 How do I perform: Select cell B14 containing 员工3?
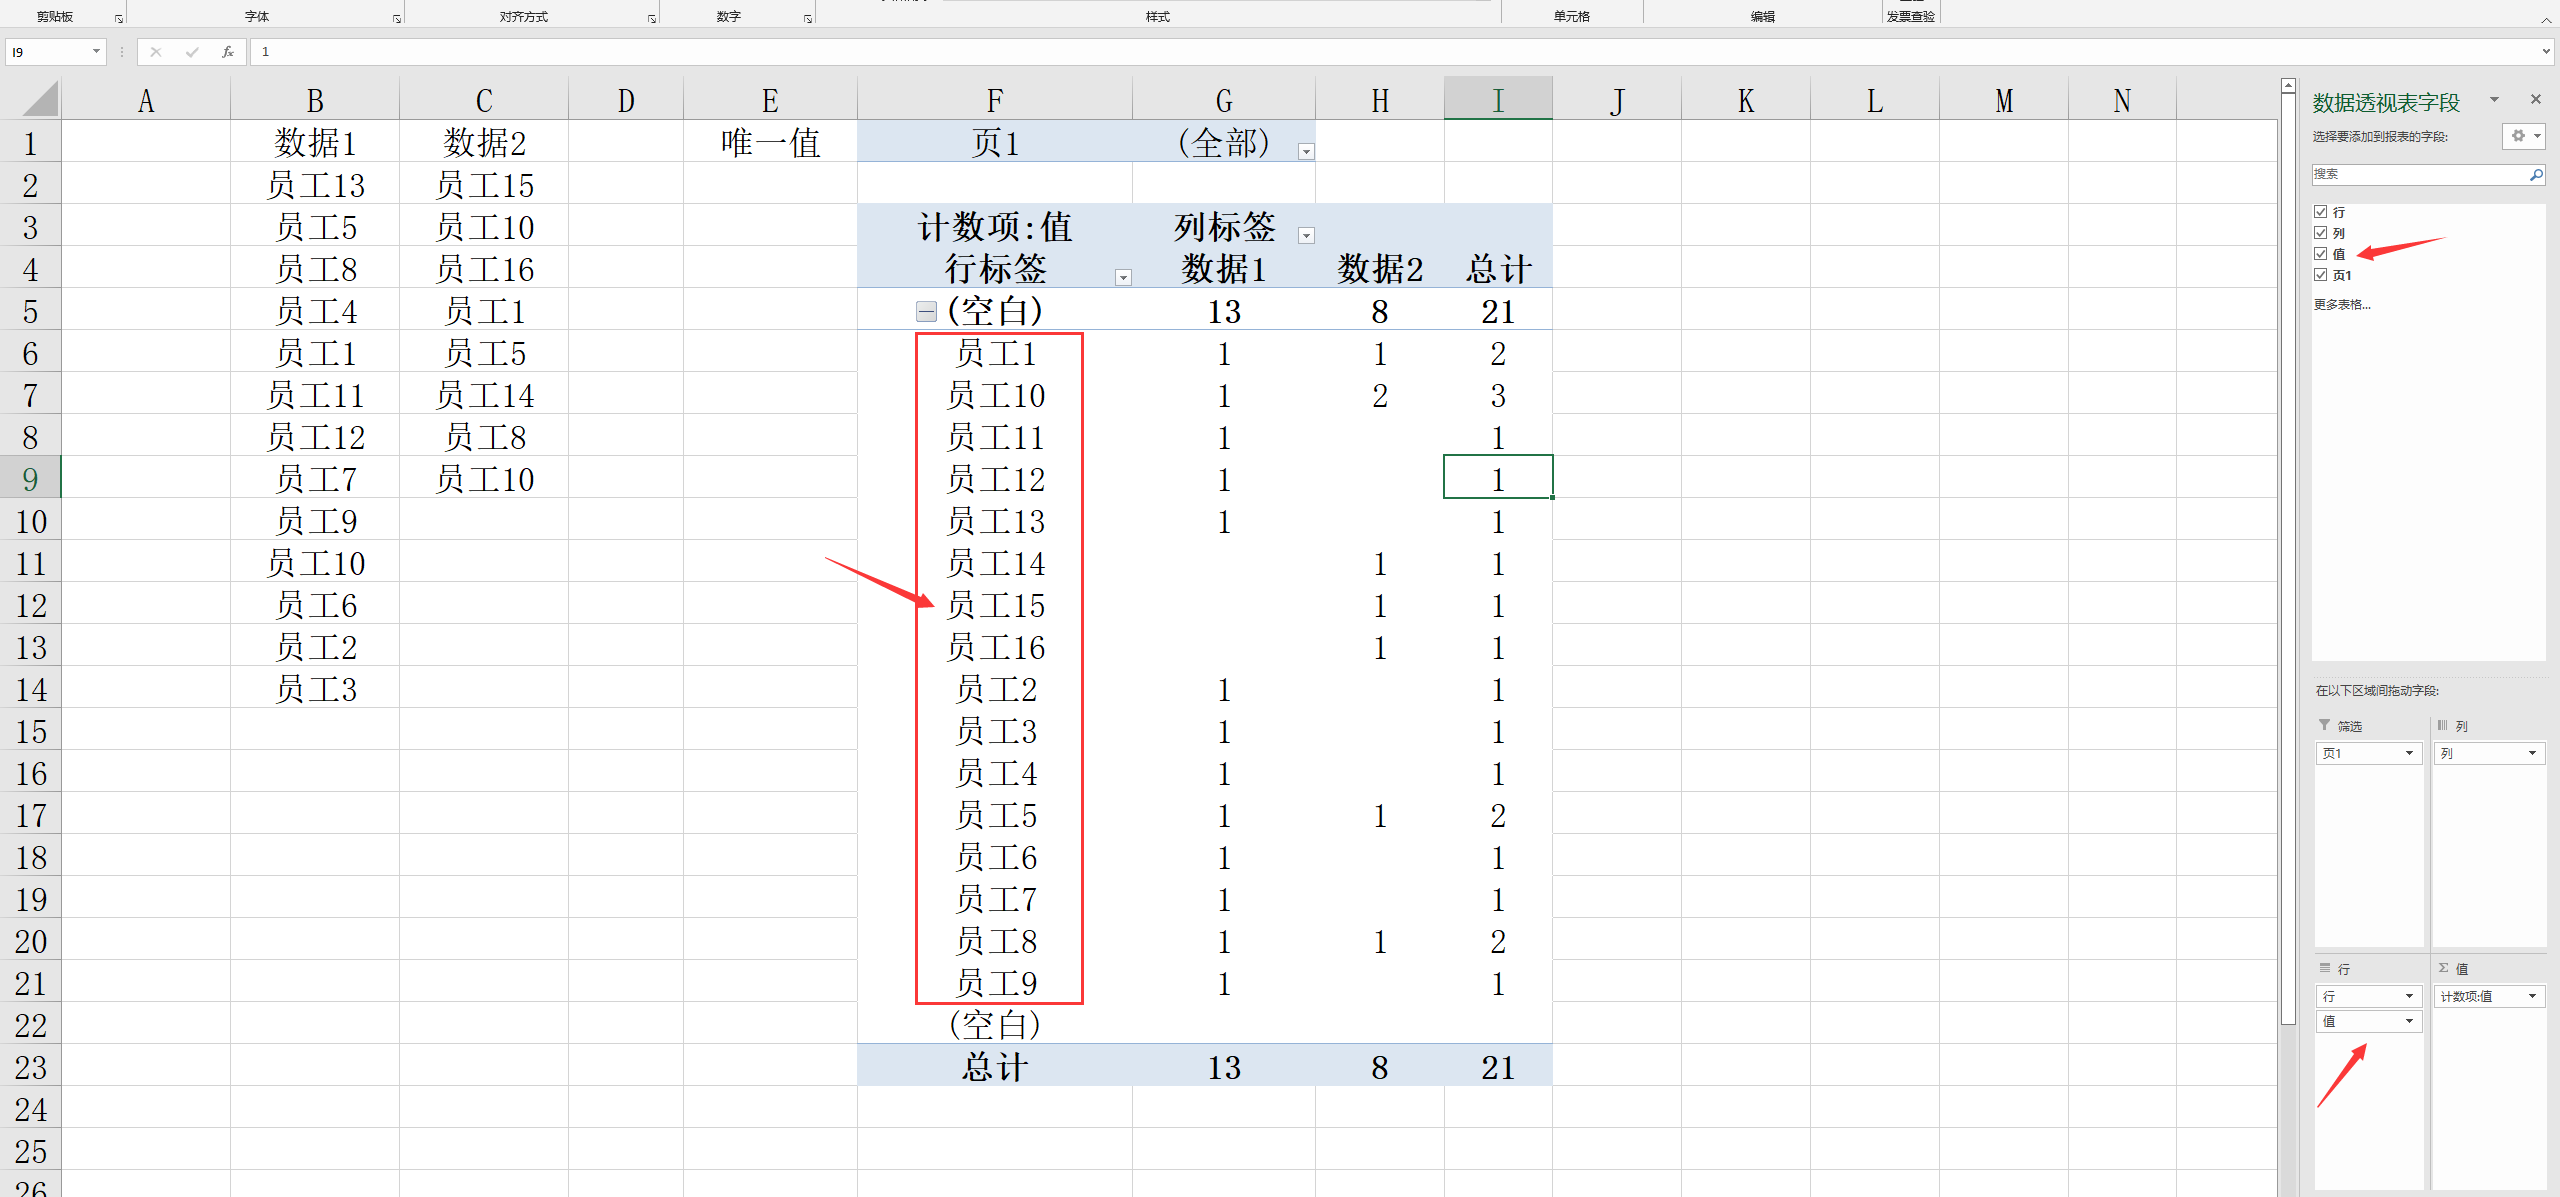tap(315, 689)
